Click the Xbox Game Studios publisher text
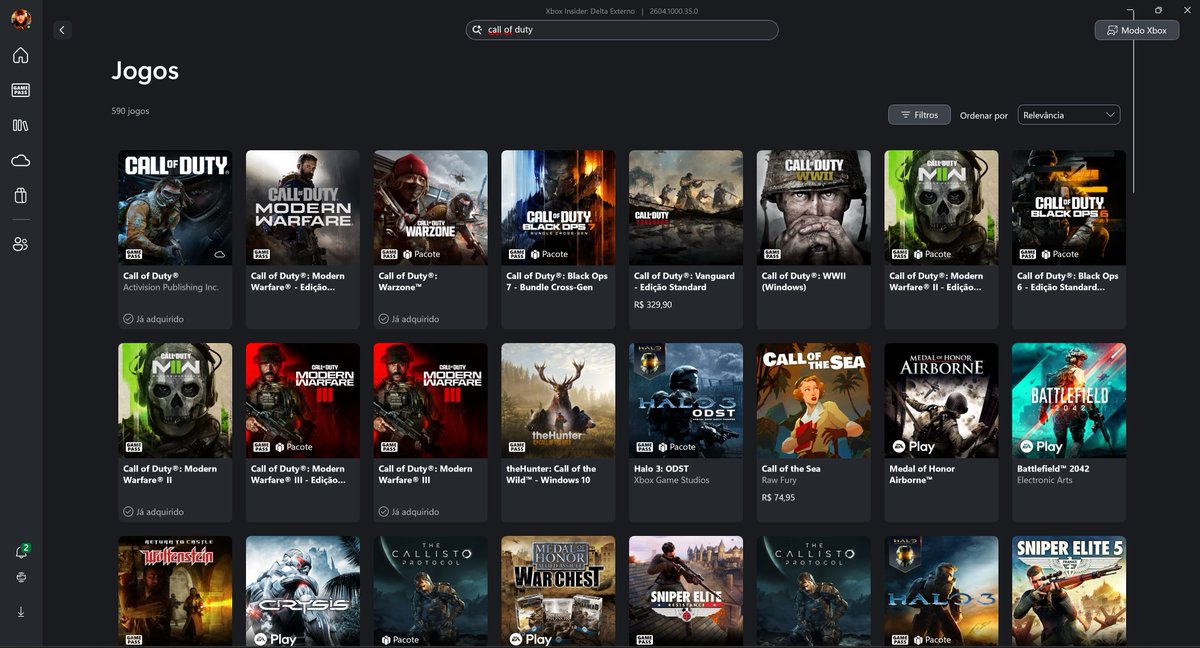This screenshot has width=1200, height=648. tap(672, 480)
